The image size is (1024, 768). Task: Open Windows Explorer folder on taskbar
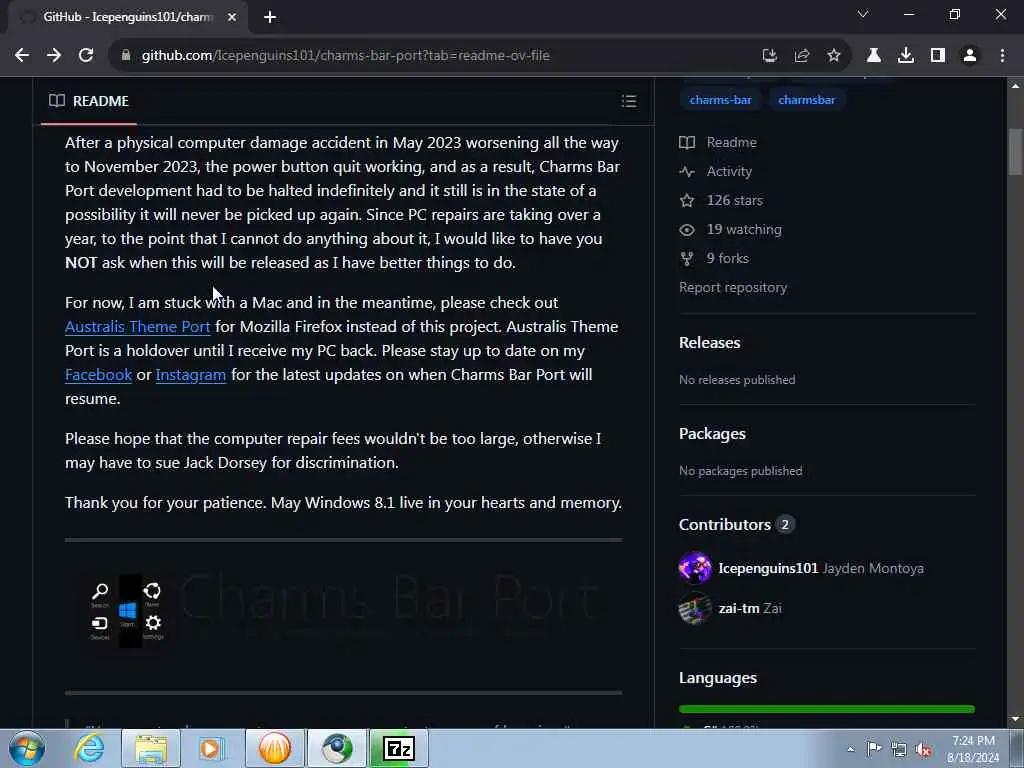click(151, 748)
